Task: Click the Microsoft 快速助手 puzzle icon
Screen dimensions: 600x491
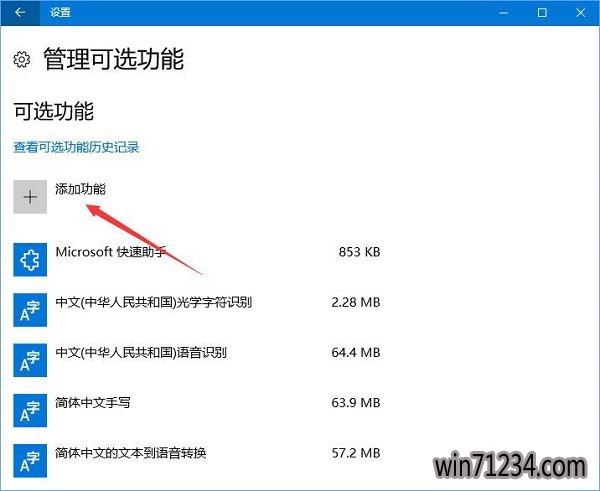Action: (x=30, y=259)
